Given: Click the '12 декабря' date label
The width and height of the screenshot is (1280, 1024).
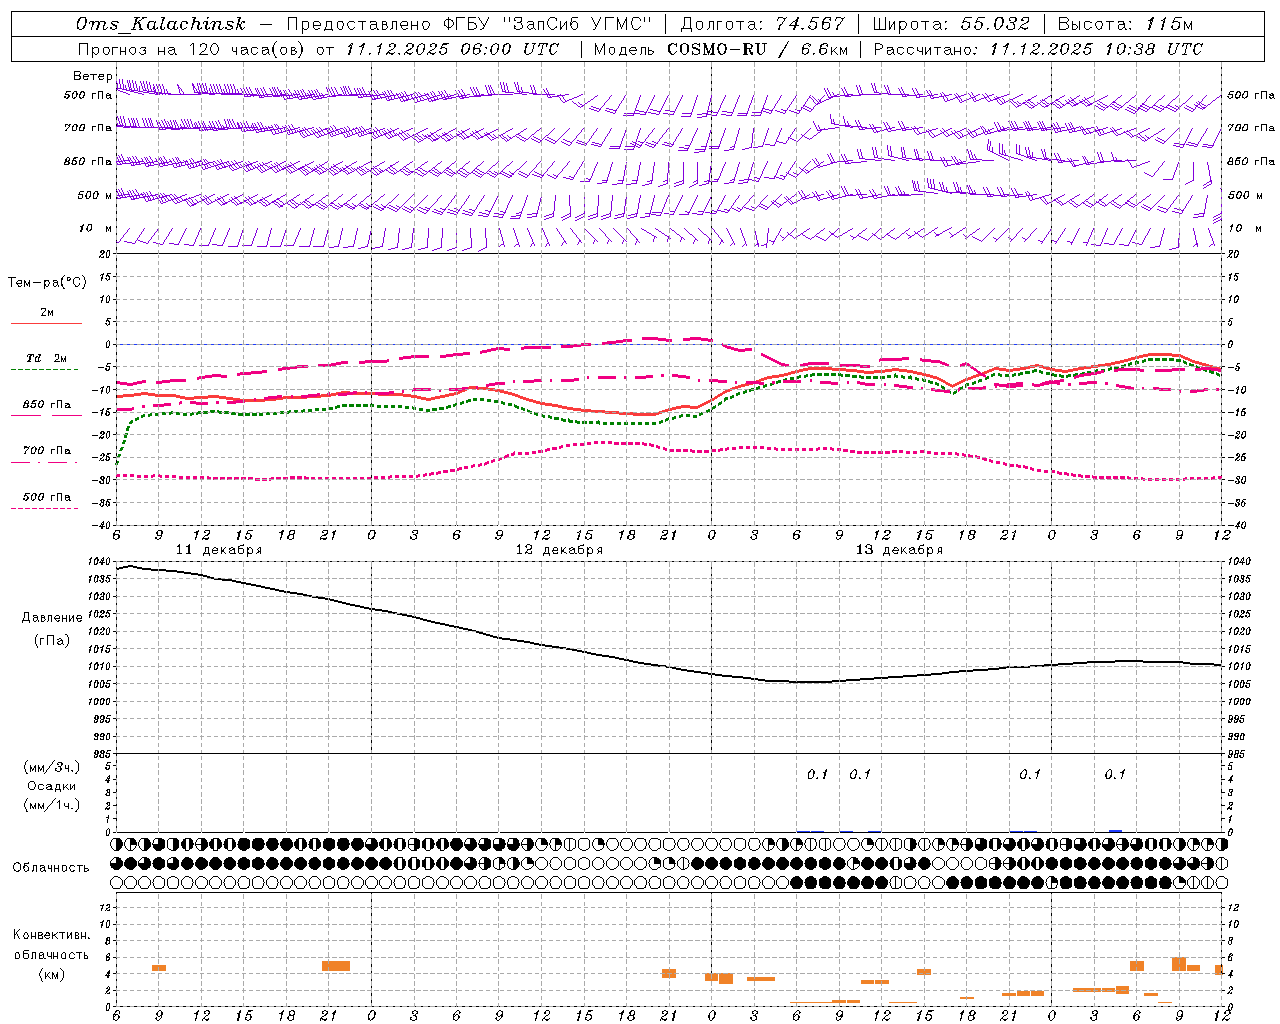Looking at the screenshot, I should [559, 550].
